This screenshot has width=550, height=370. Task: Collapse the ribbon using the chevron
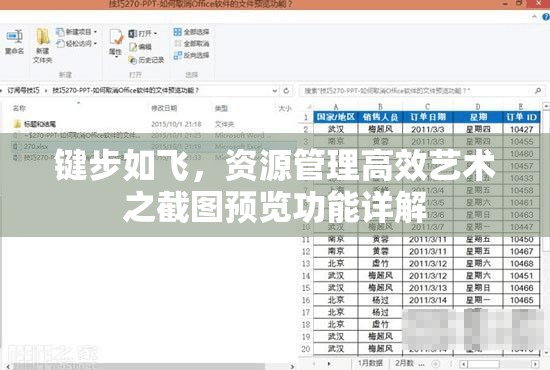point(534,16)
